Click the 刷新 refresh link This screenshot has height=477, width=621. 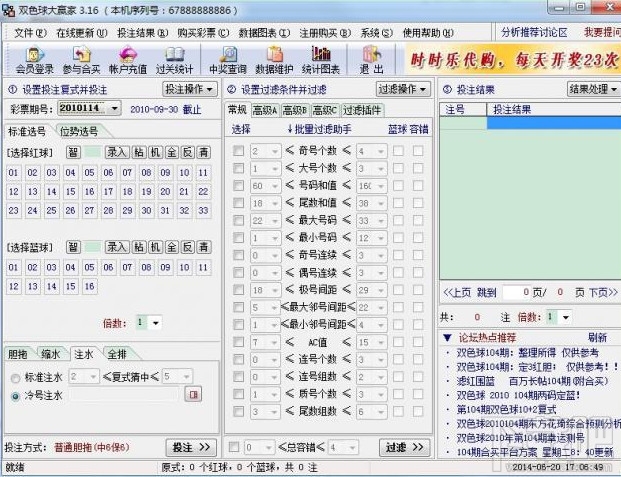tap(597, 338)
